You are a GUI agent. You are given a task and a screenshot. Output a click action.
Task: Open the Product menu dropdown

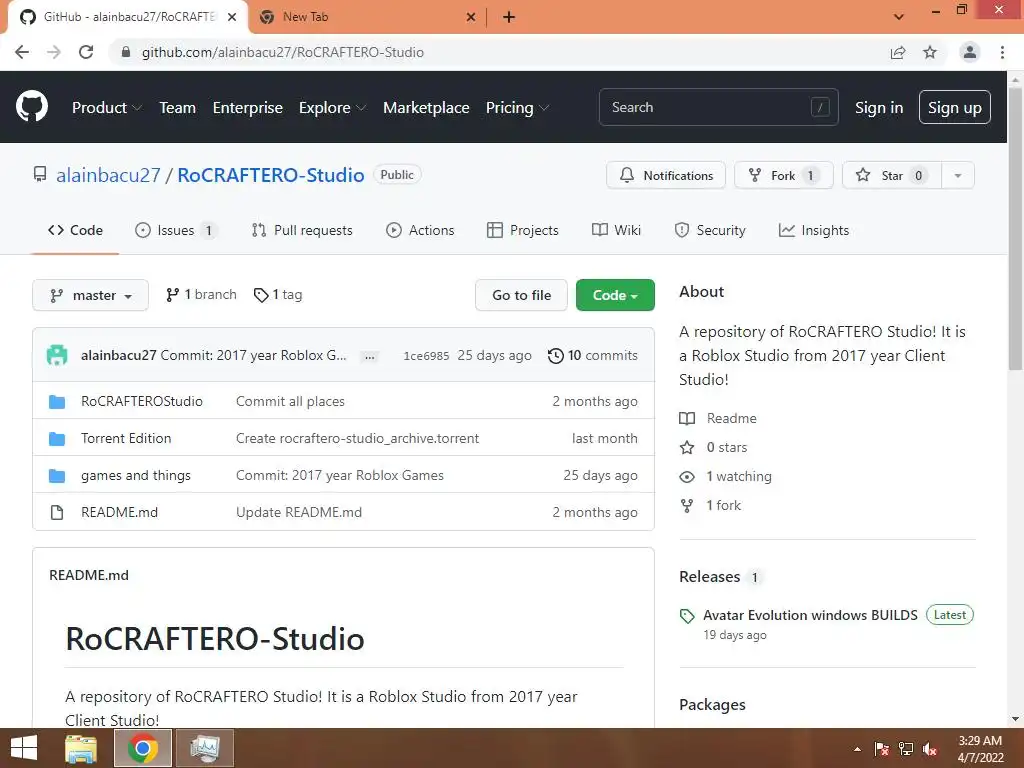pos(106,107)
